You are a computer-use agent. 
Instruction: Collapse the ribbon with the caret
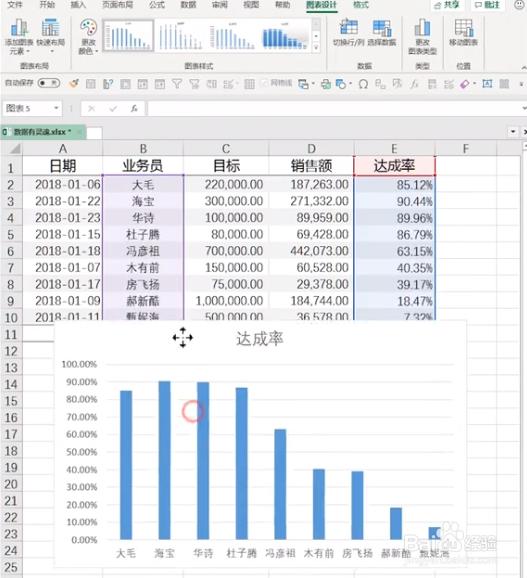pyautogui.click(x=524, y=67)
